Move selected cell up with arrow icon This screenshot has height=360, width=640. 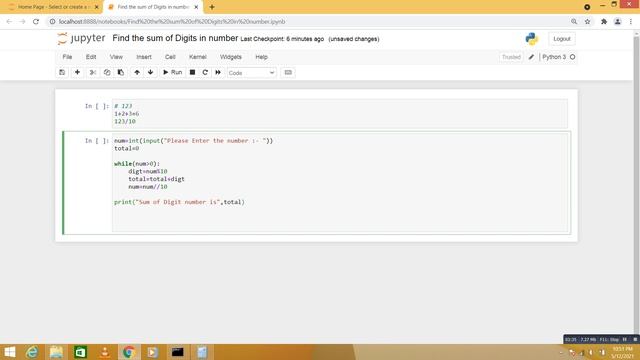coord(137,72)
